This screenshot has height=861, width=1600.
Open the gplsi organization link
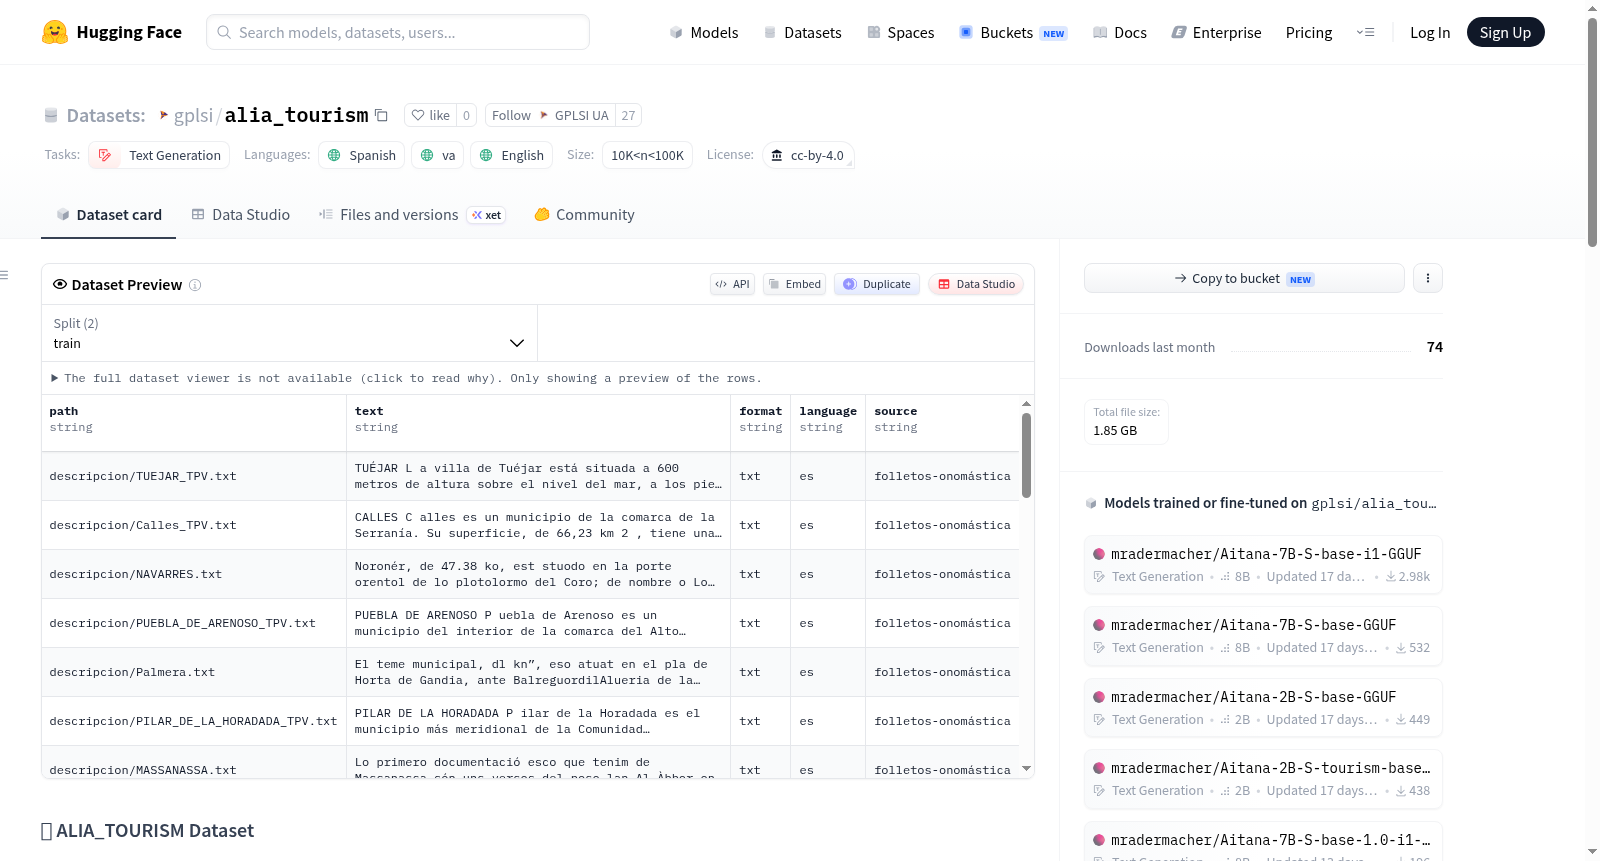[193, 115]
